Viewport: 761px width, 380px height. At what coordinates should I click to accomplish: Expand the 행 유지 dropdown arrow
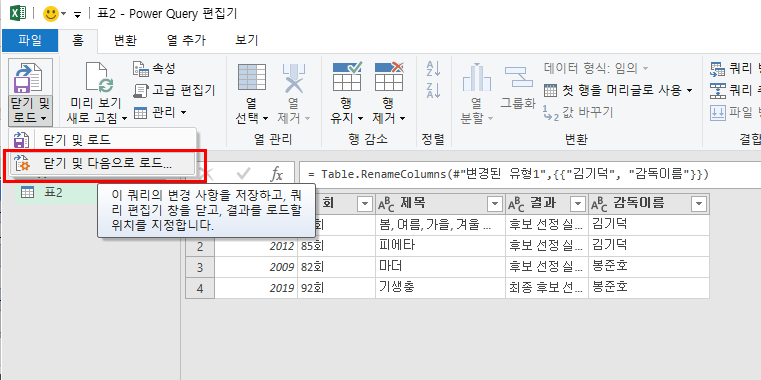361,118
